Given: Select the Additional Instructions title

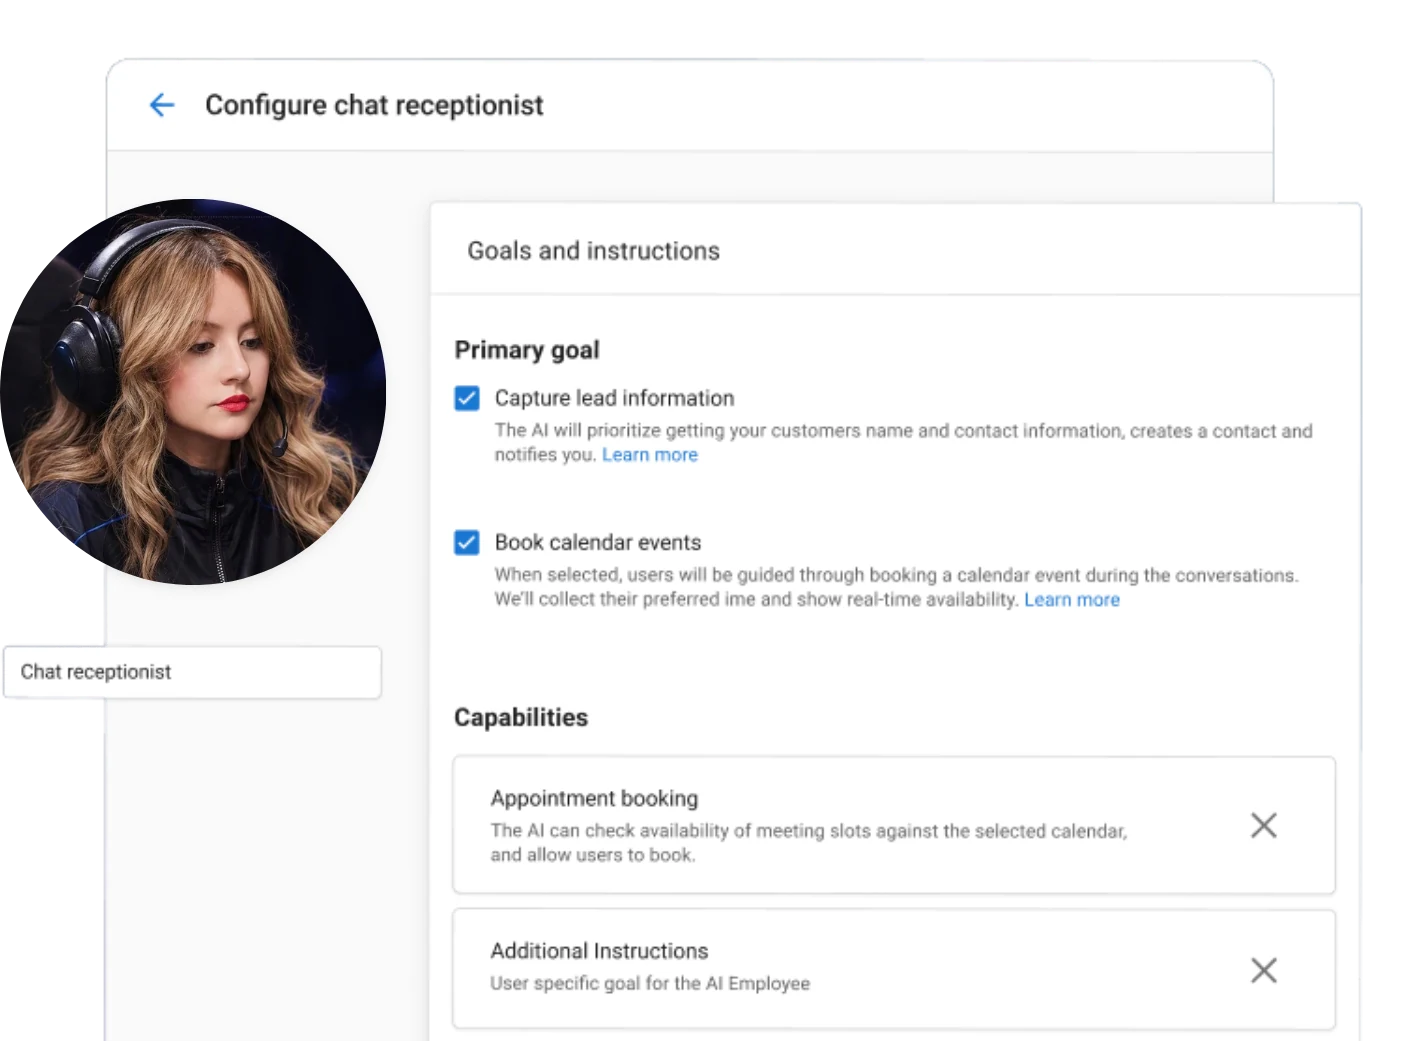Looking at the screenshot, I should tap(599, 951).
